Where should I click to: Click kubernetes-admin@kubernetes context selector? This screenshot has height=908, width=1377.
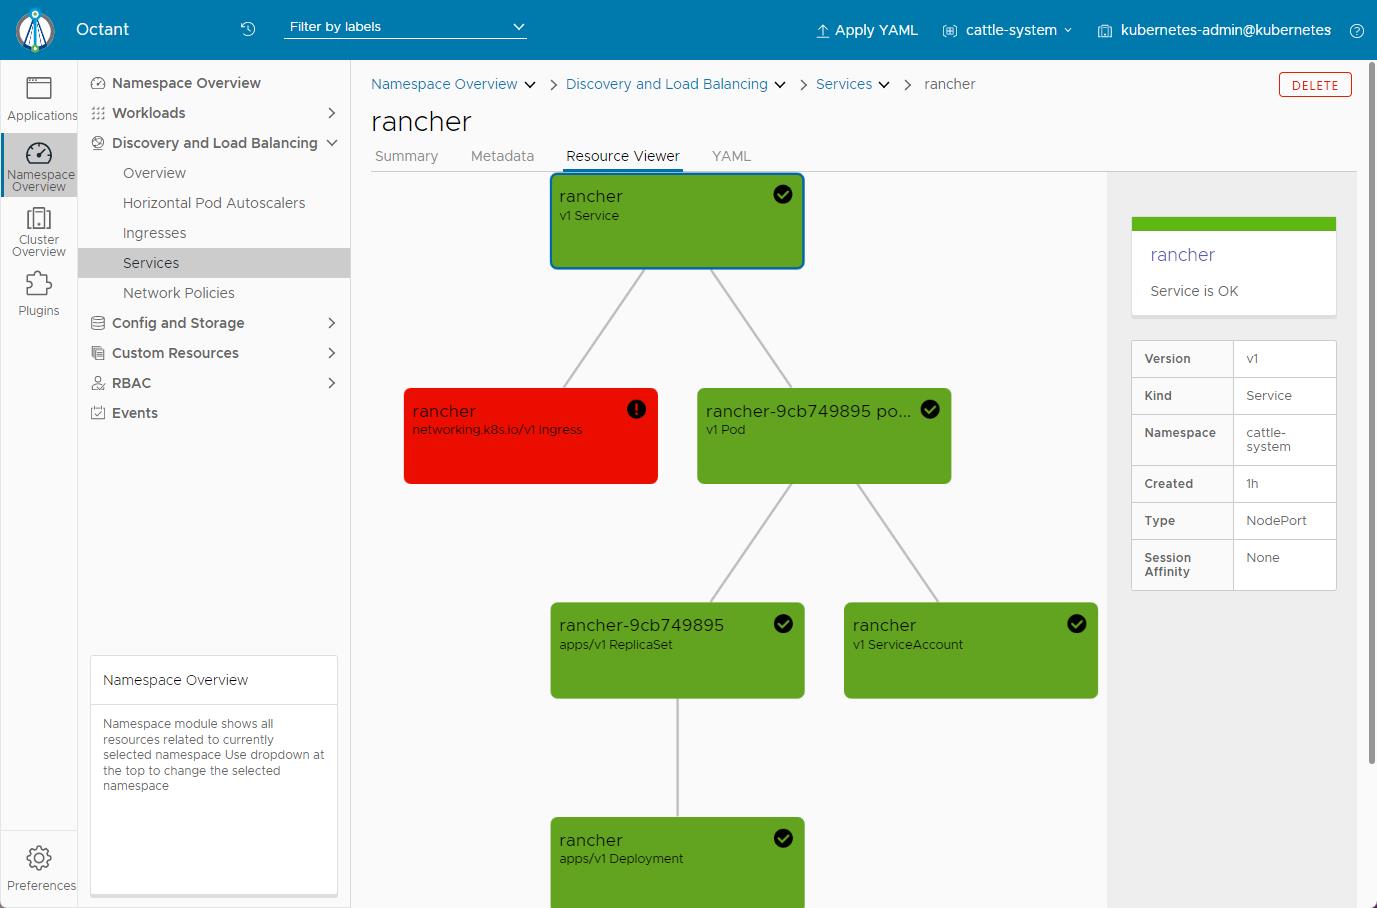coord(1215,30)
